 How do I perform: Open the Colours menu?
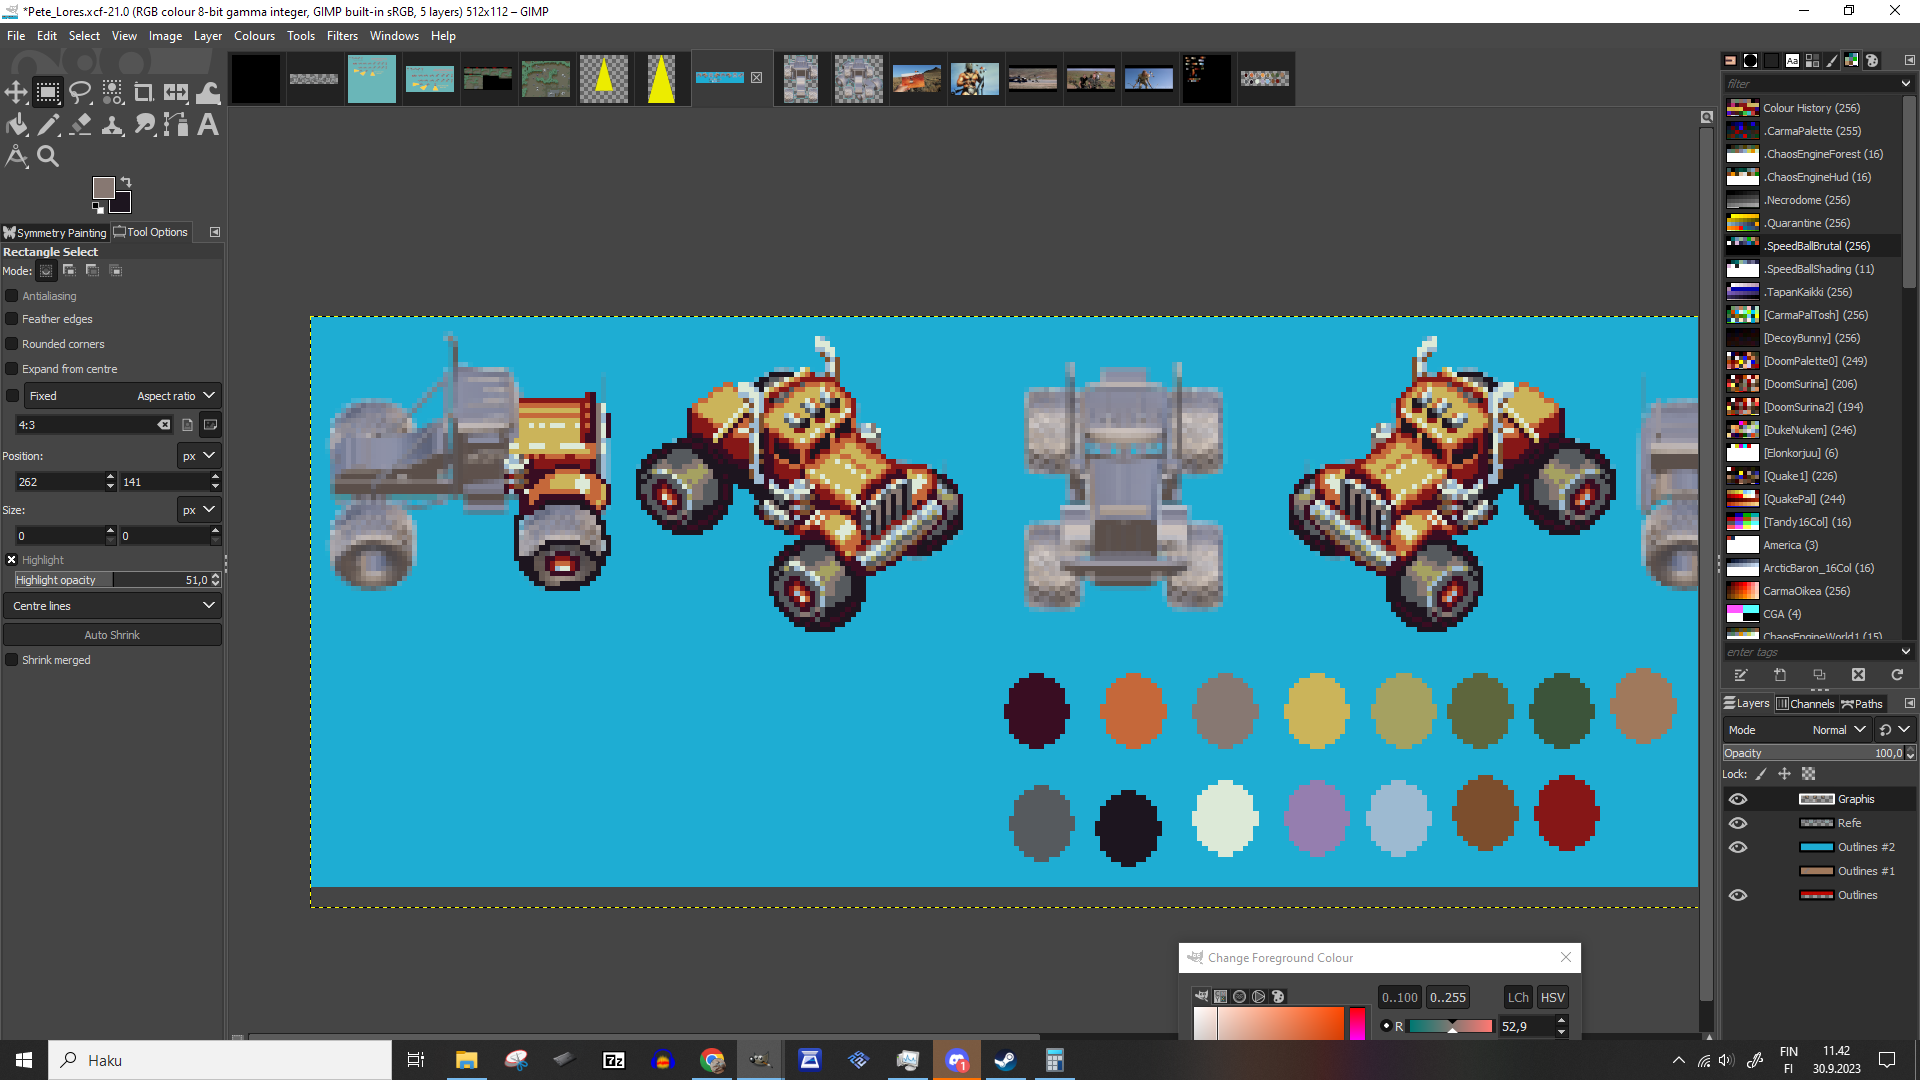pos(254,36)
